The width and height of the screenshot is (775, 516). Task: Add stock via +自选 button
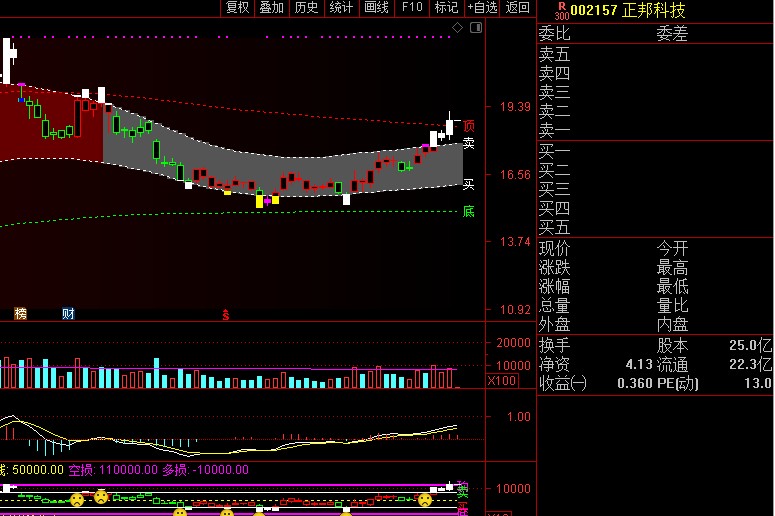click(x=481, y=8)
